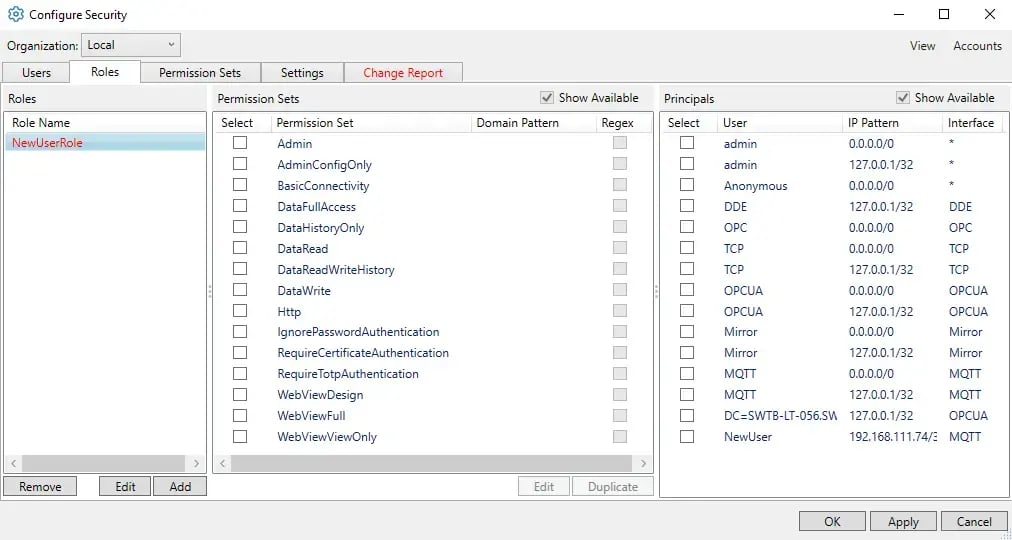Click OK to confirm security changes
Viewport: 1012px width, 540px height.
coord(832,521)
